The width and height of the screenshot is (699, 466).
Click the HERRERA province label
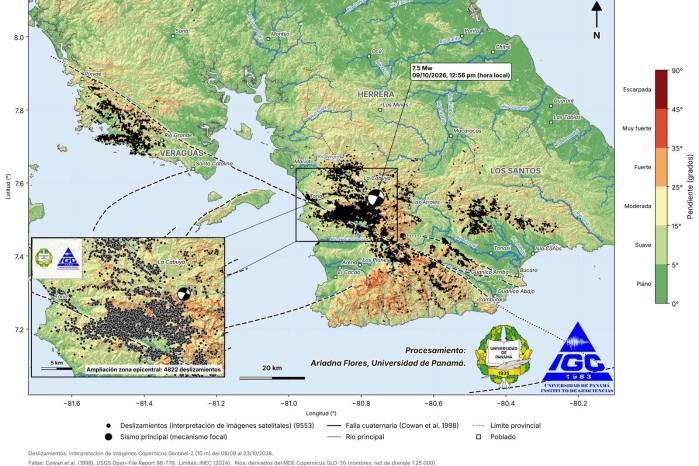[376, 94]
